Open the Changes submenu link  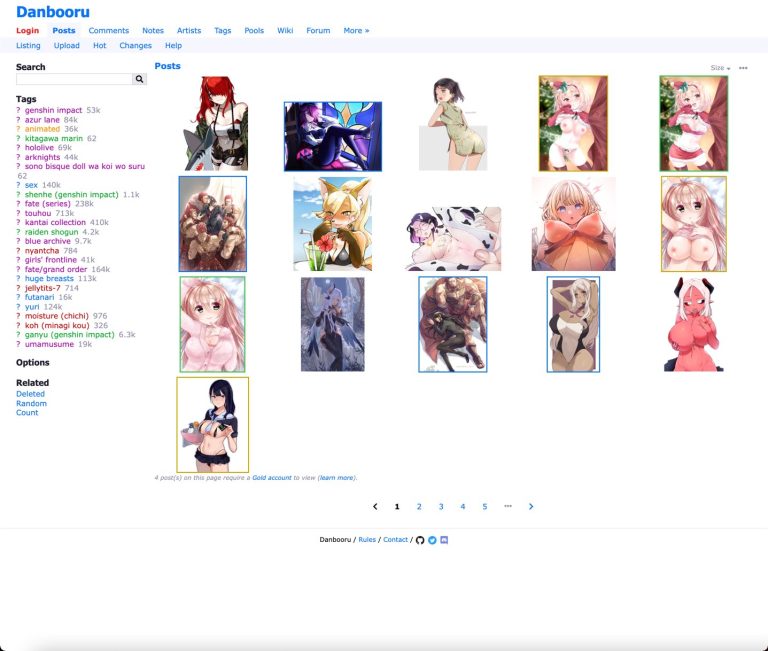coord(135,46)
